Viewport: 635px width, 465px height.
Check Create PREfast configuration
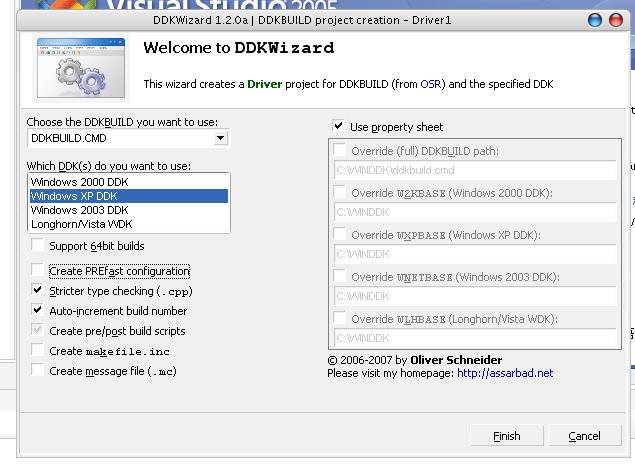(38, 270)
